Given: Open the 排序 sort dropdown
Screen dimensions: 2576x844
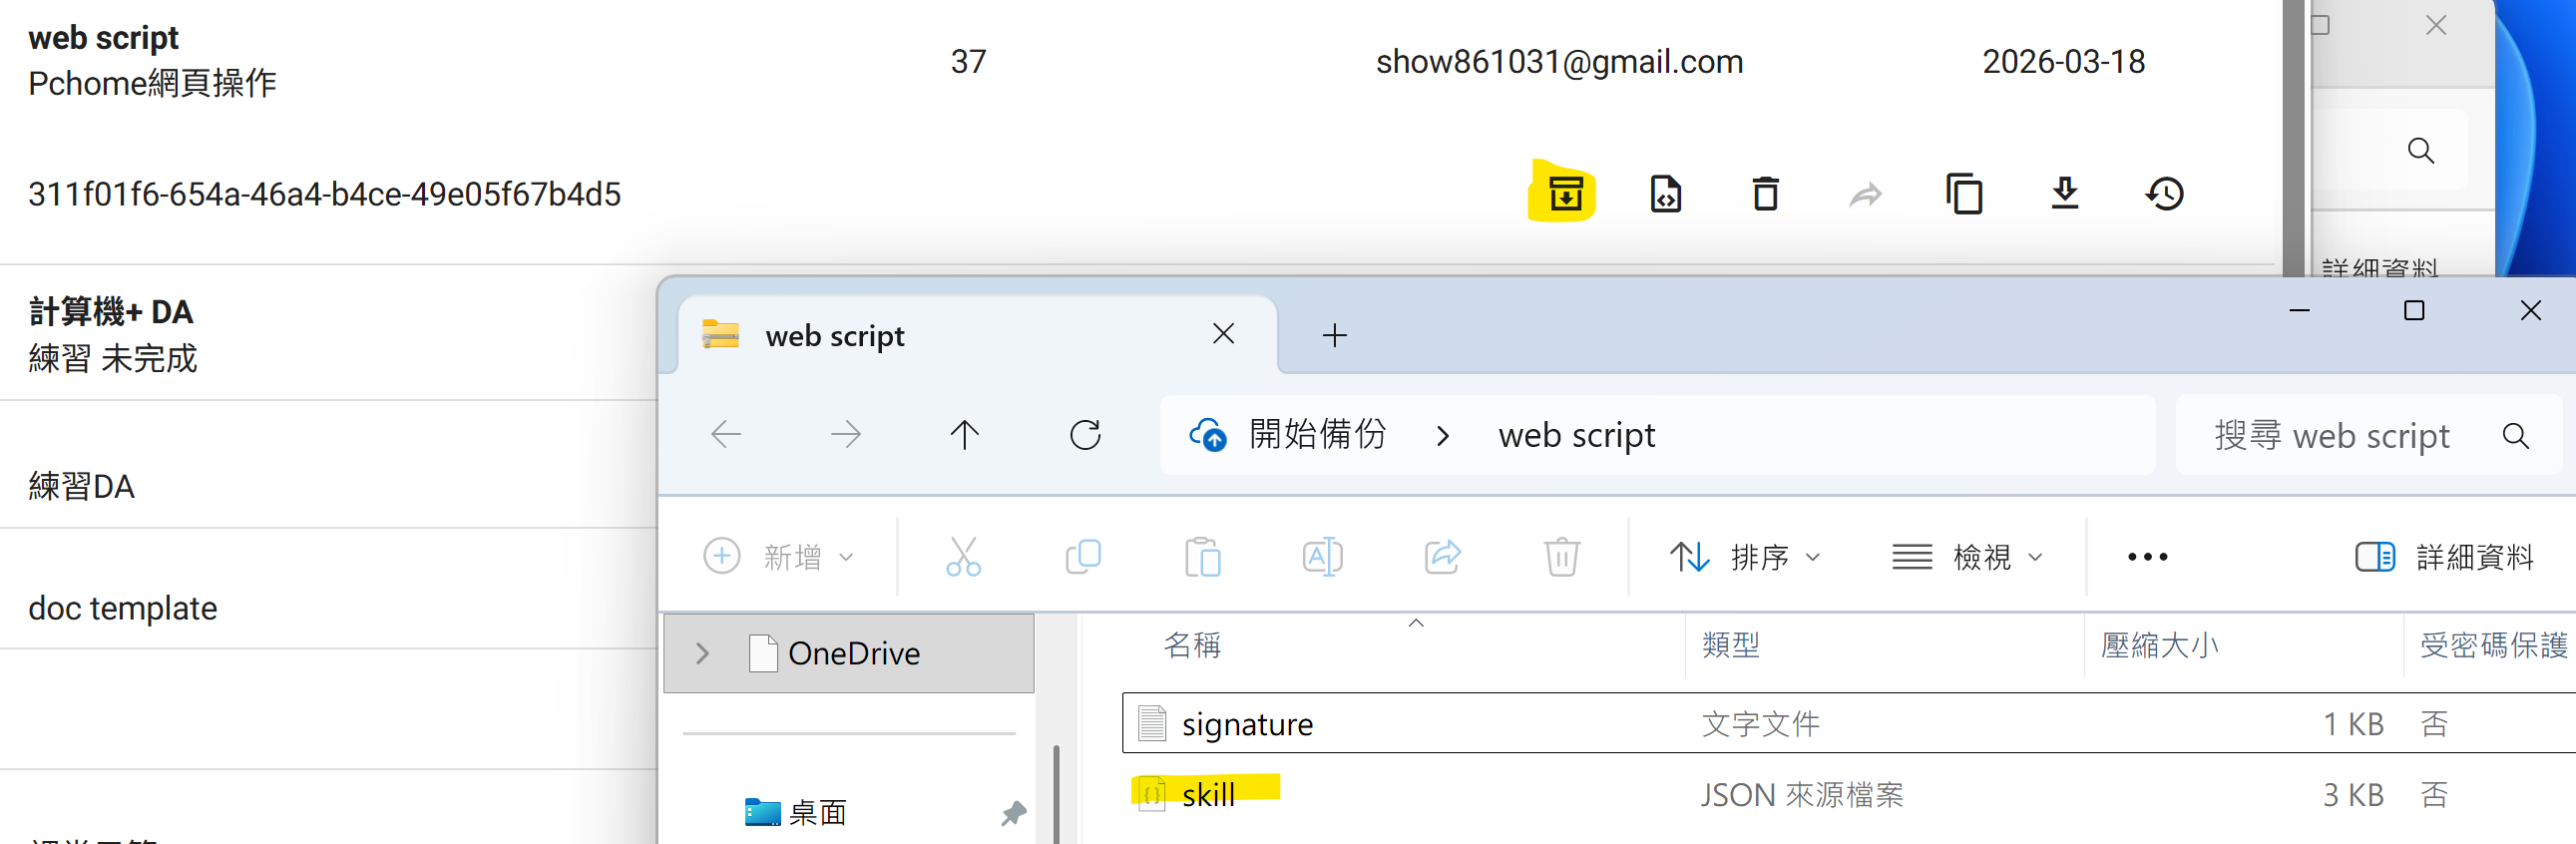Looking at the screenshot, I should pyautogui.click(x=1745, y=557).
